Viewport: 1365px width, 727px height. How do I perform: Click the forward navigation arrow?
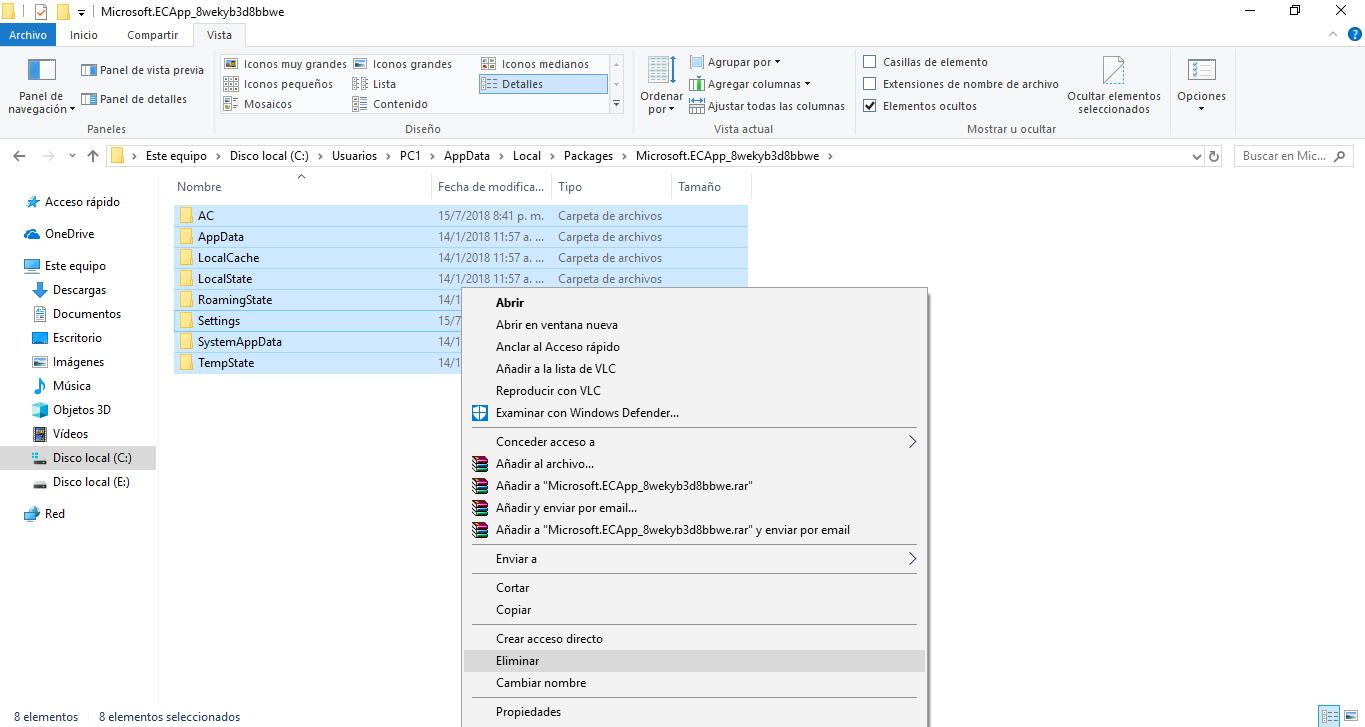click(47, 156)
